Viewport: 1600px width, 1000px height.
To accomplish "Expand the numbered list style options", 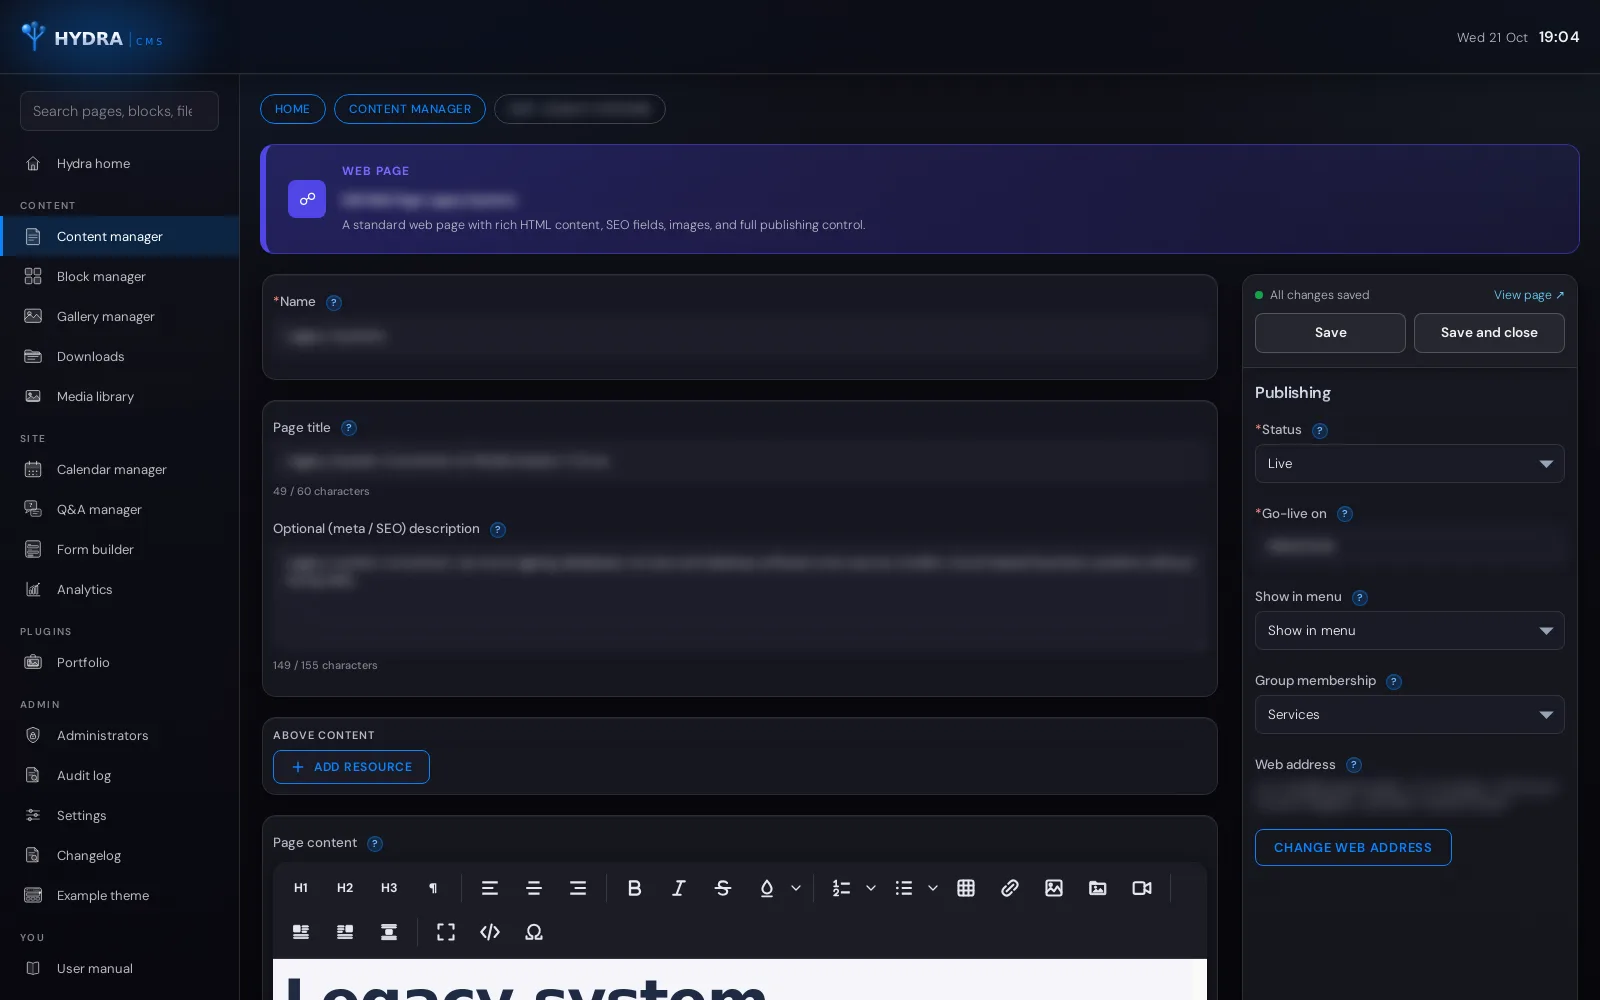I will [x=871, y=888].
